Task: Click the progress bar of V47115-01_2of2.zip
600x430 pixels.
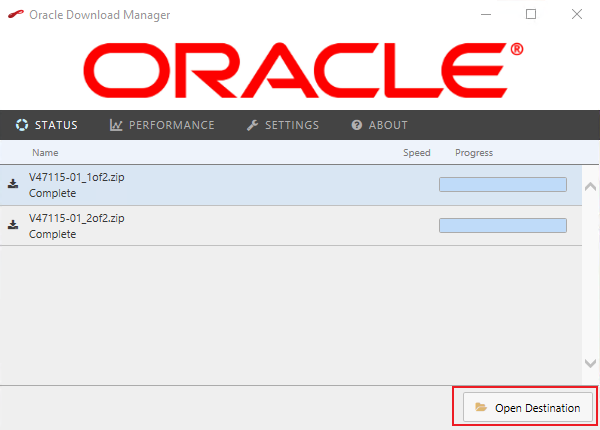Action: pyautogui.click(x=503, y=225)
